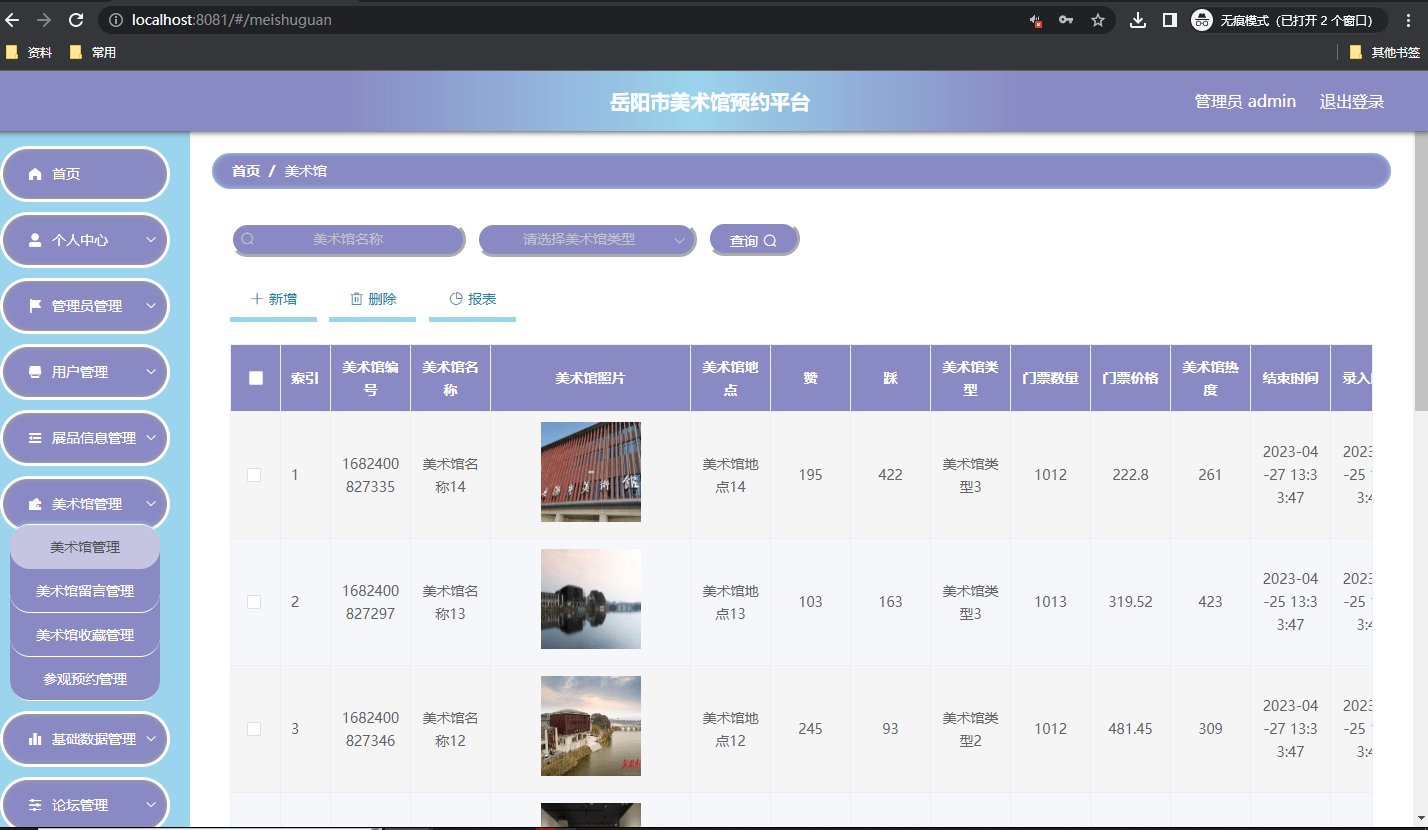Click the 首页 breadcrumb link
The height and width of the screenshot is (830, 1428).
(x=246, y=171)
